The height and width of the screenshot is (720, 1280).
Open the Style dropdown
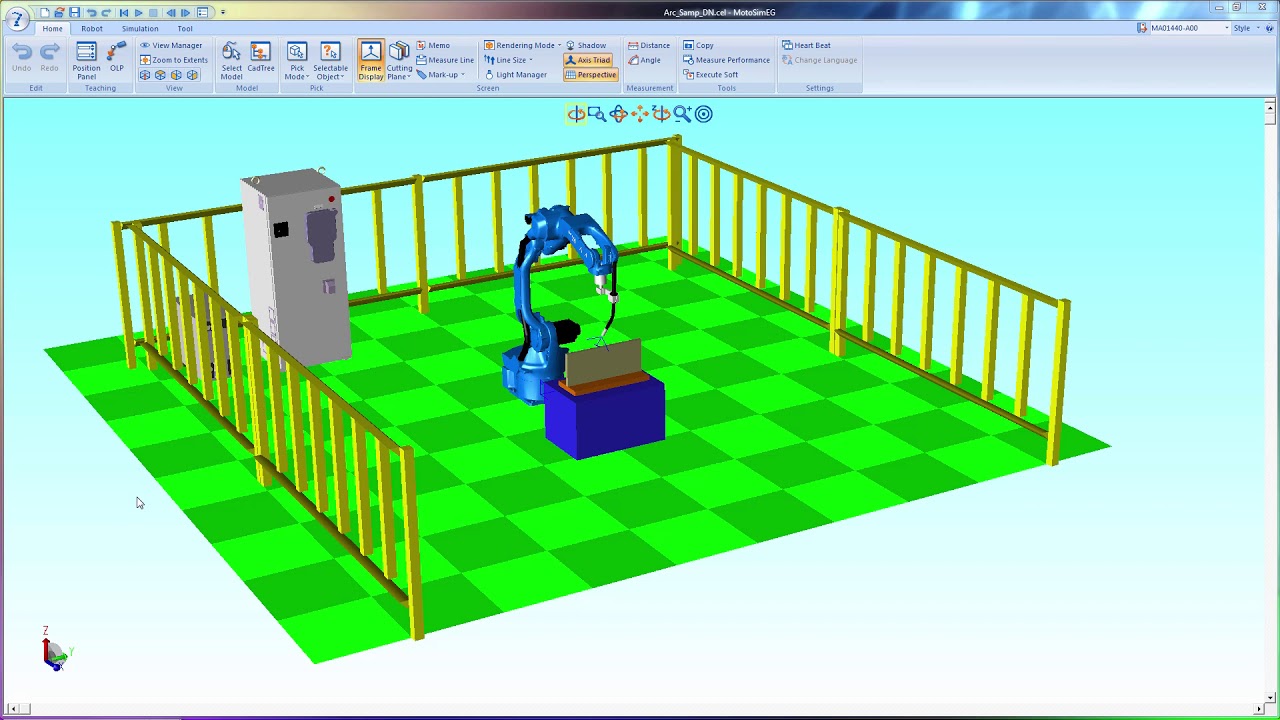pos(1245,28)
